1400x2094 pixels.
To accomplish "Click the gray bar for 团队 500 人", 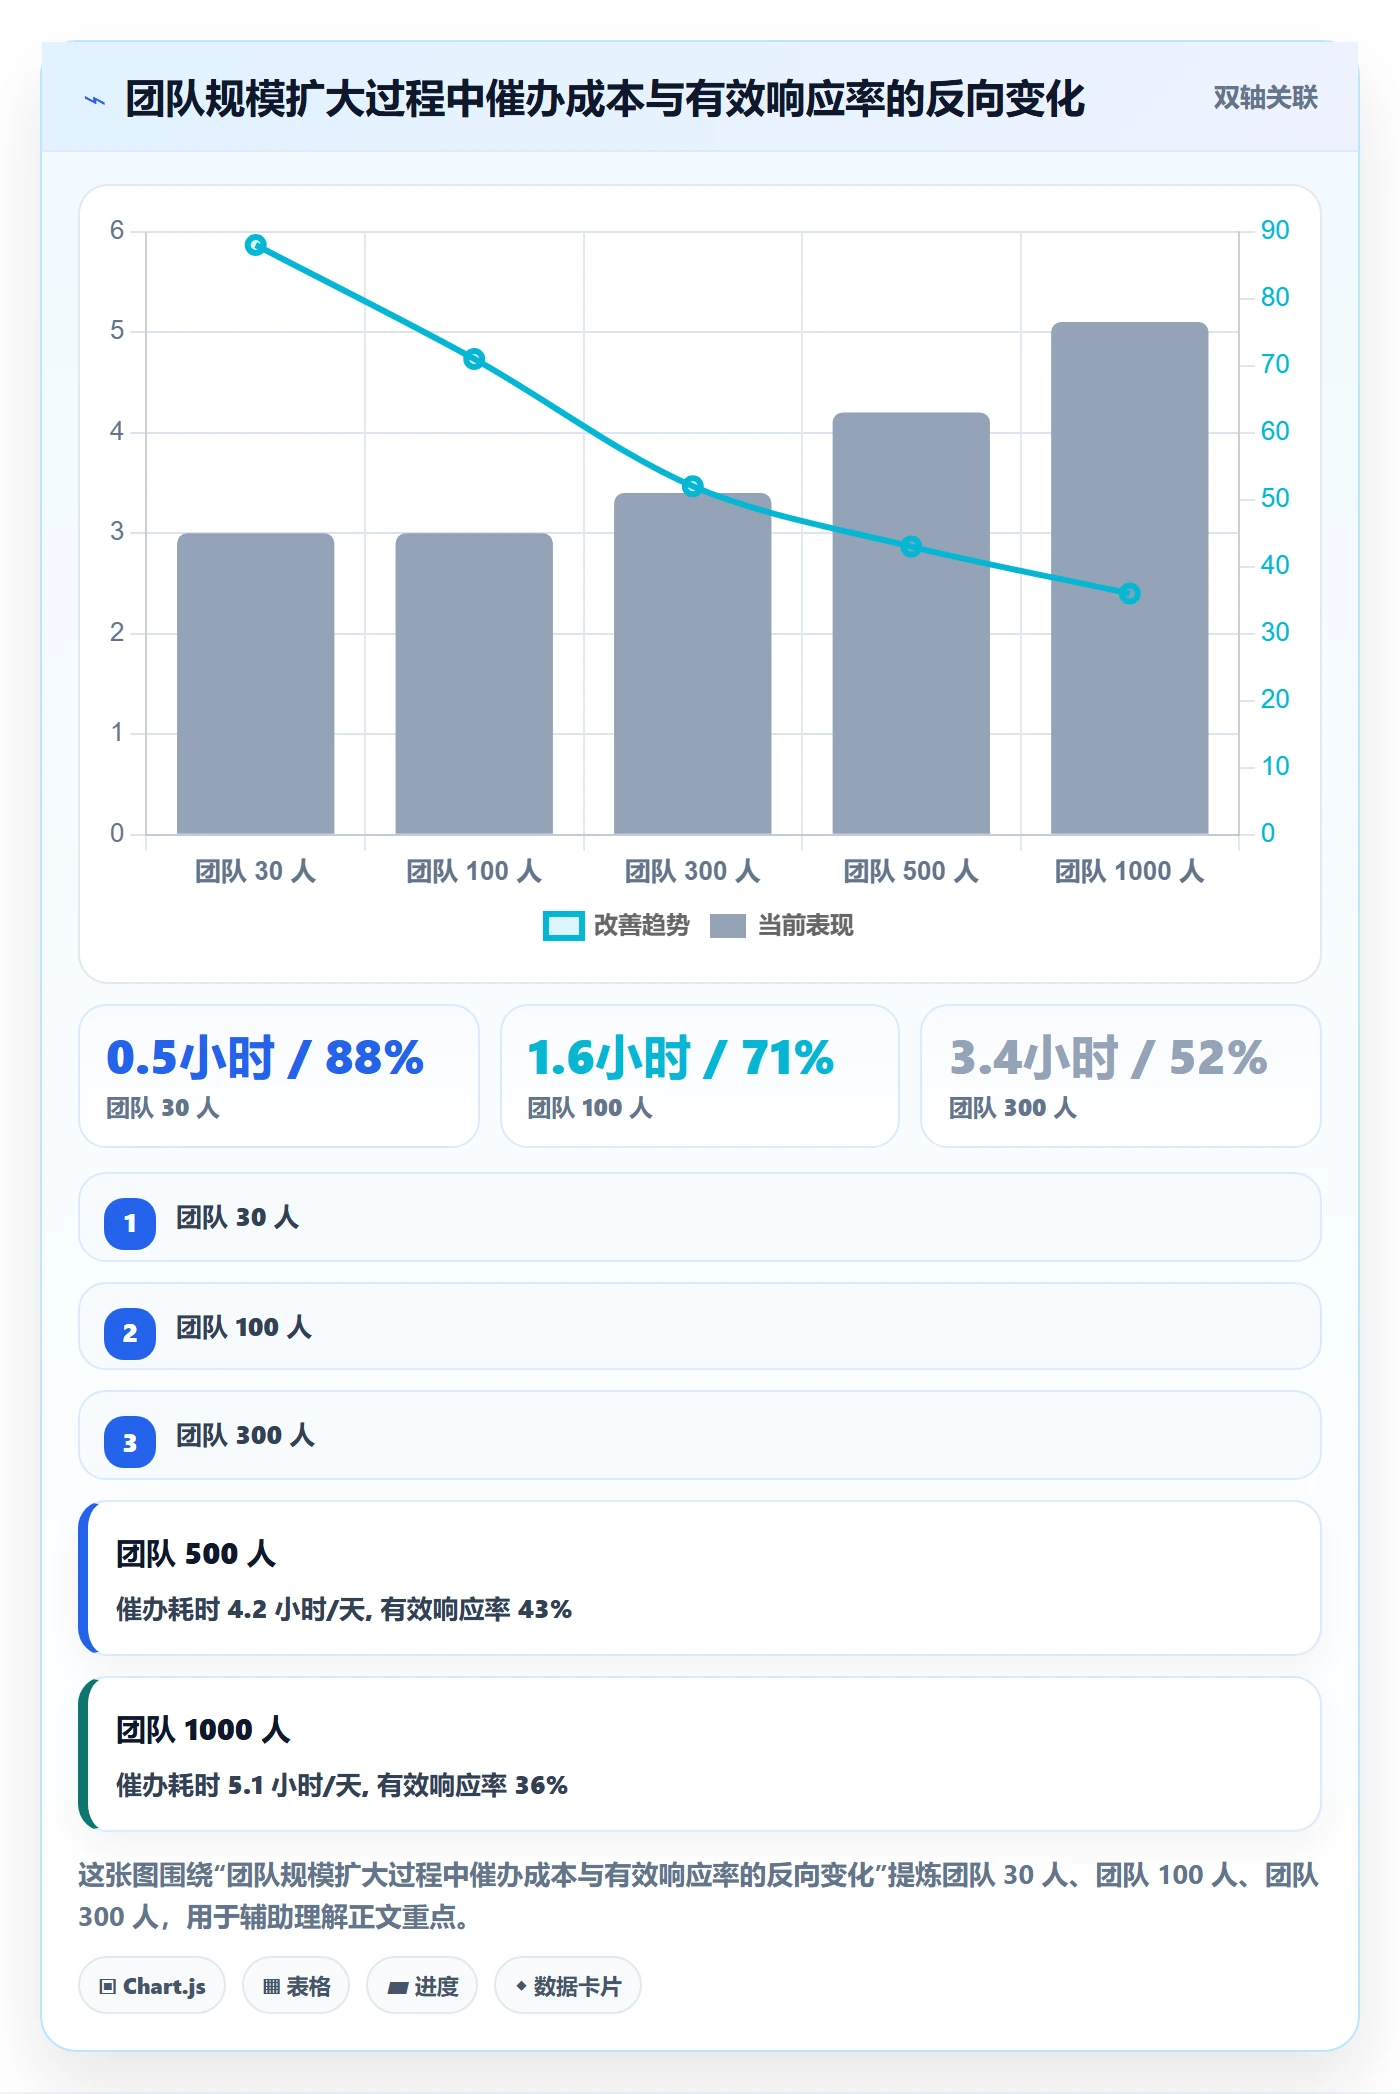I will click(x=911, y=623).
